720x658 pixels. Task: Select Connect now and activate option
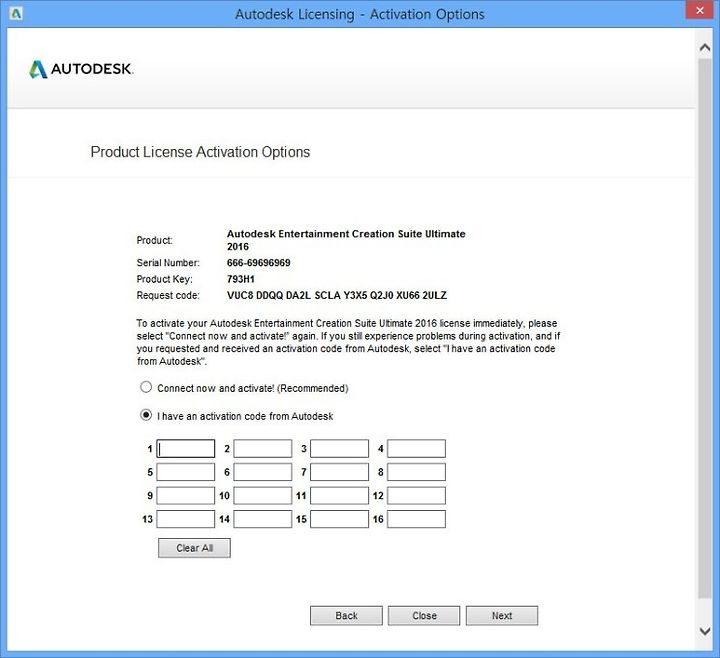point(146,387)
